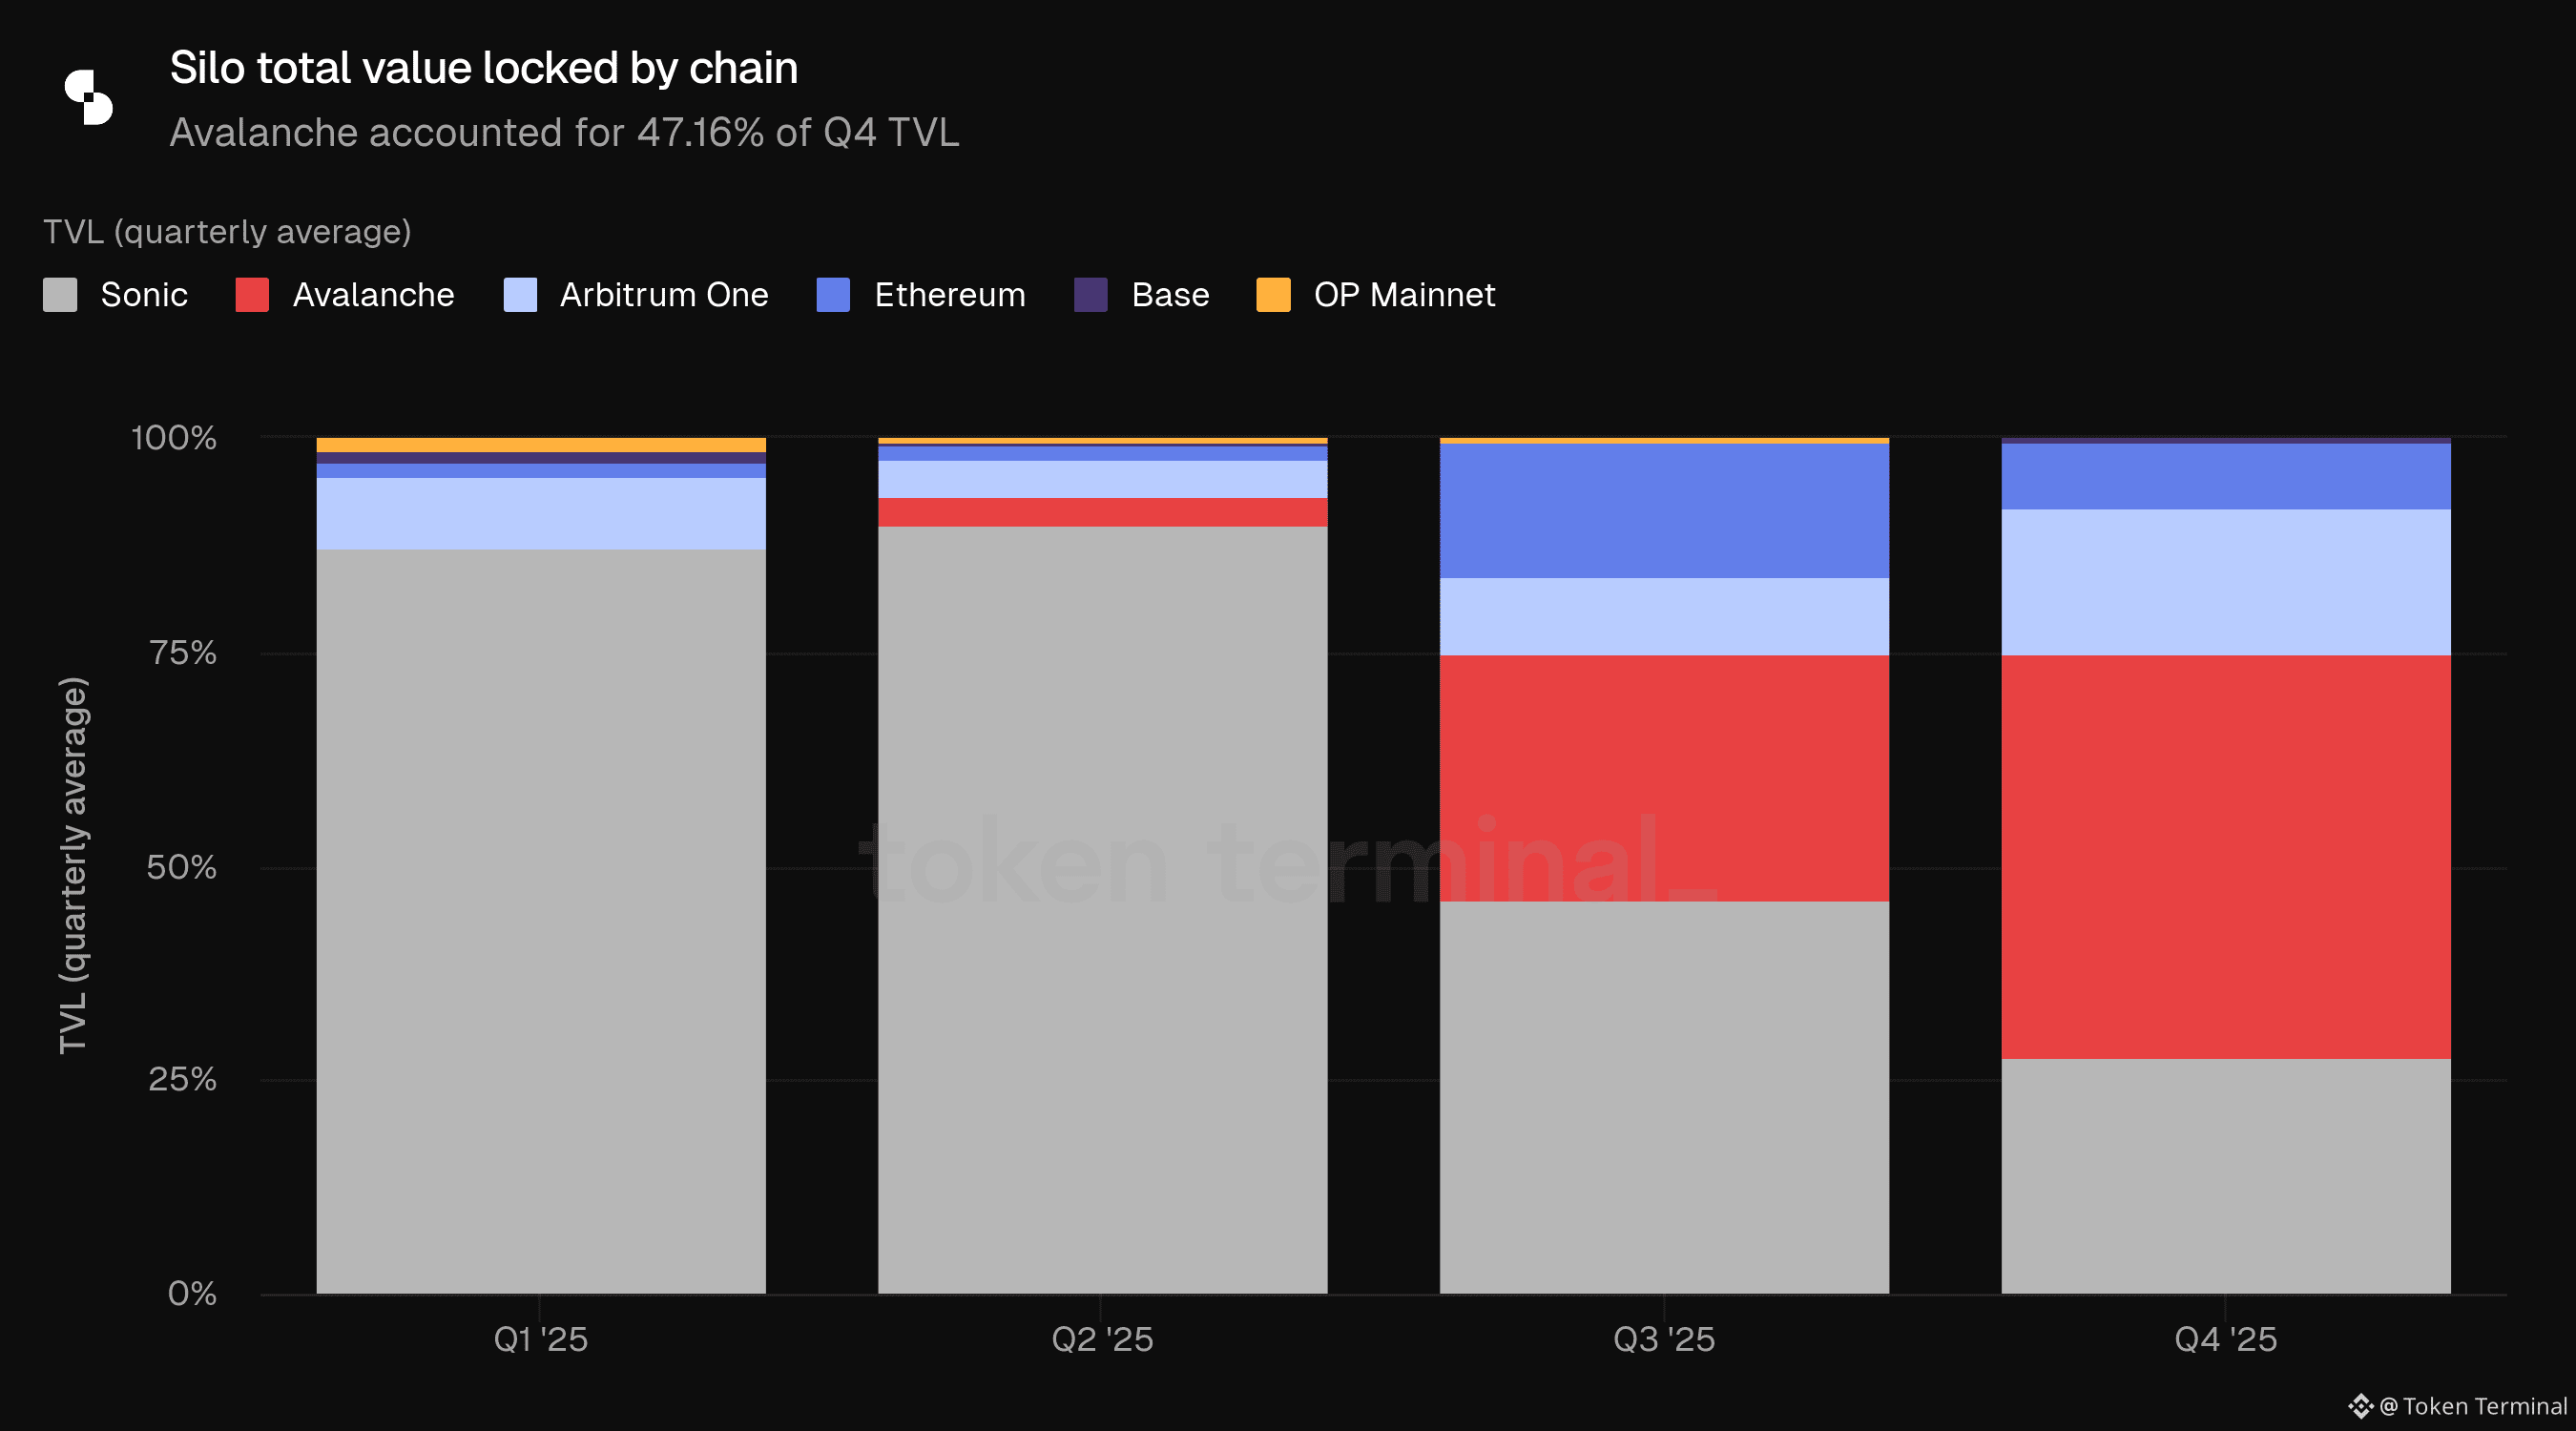Click the Q2 '25 axis label
This screenshot has height=1431, width=2576.
[1102, 1339]
